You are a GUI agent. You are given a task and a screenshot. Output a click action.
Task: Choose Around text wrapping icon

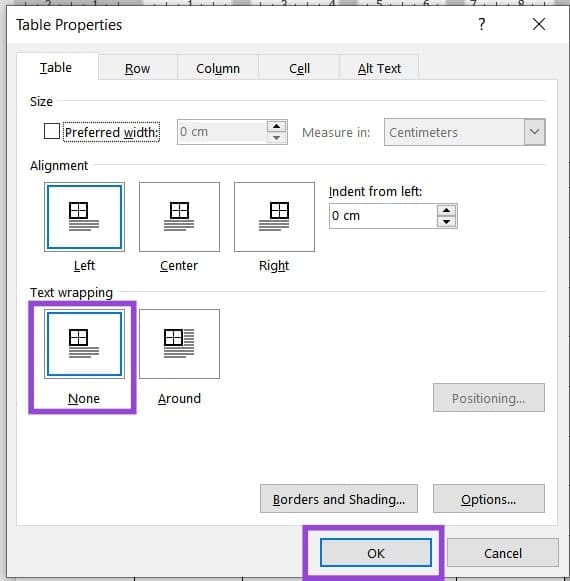click(x=179, y=344)
